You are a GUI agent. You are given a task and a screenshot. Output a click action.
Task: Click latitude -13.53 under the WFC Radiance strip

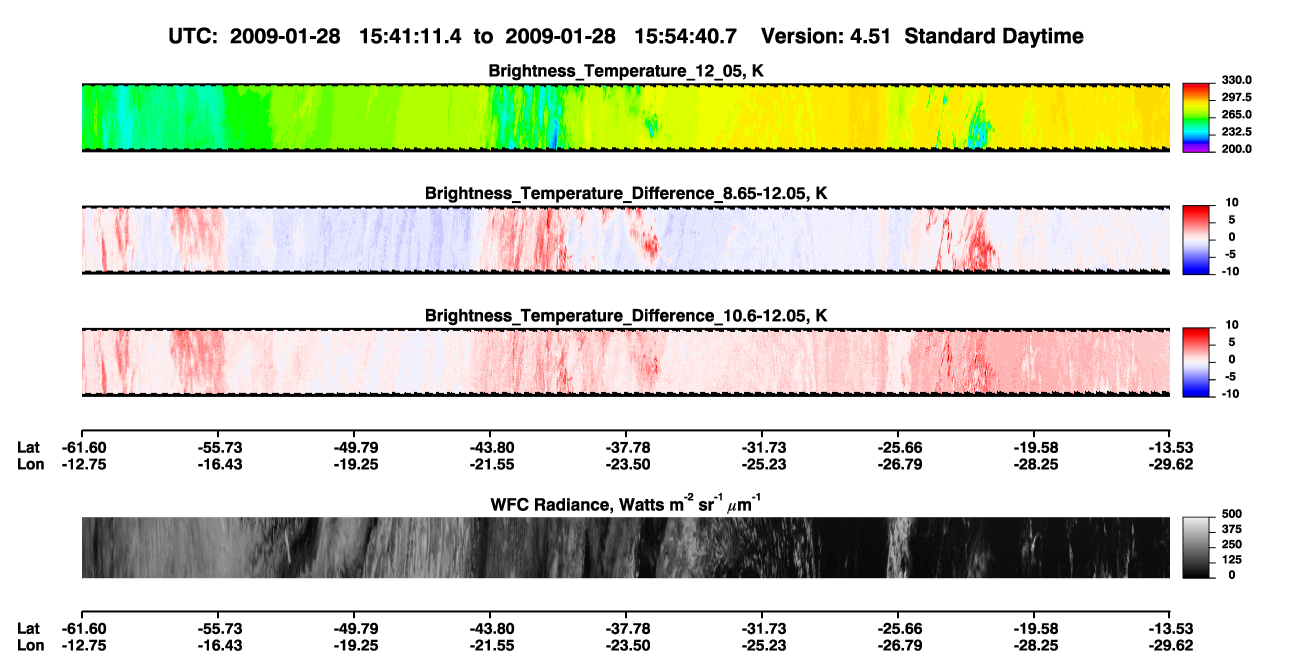(1170, 628)
